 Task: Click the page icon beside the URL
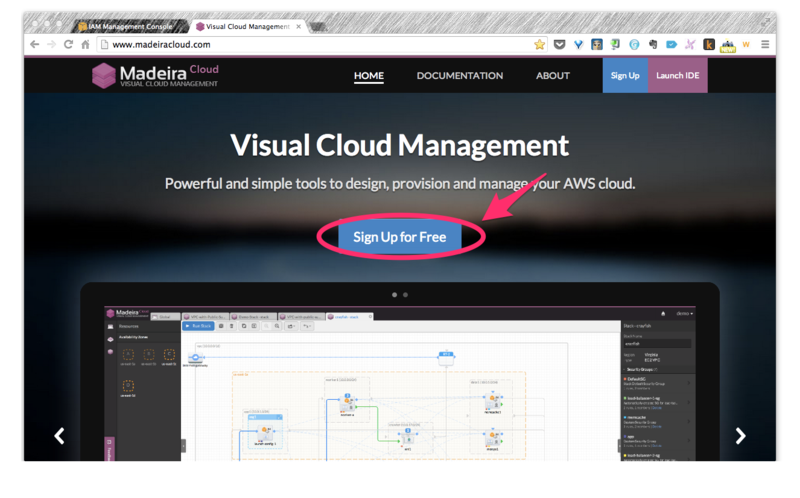(x=104, y=44)
